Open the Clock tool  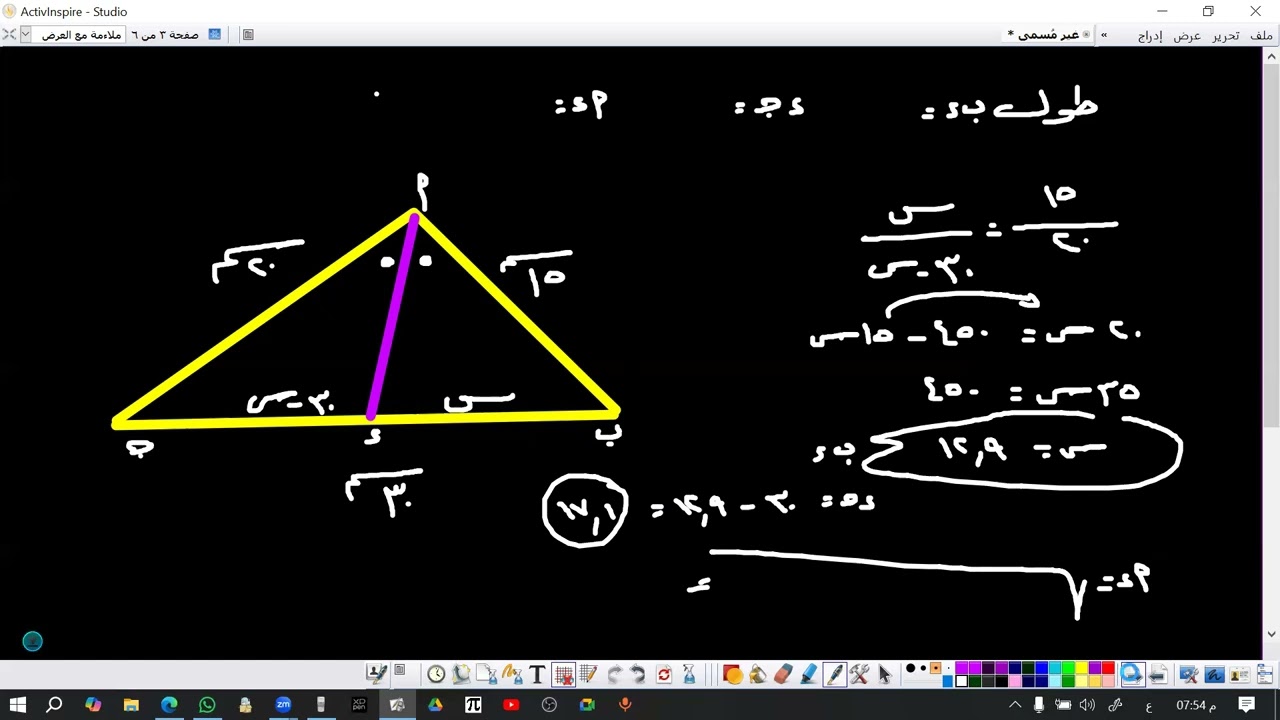436,674
